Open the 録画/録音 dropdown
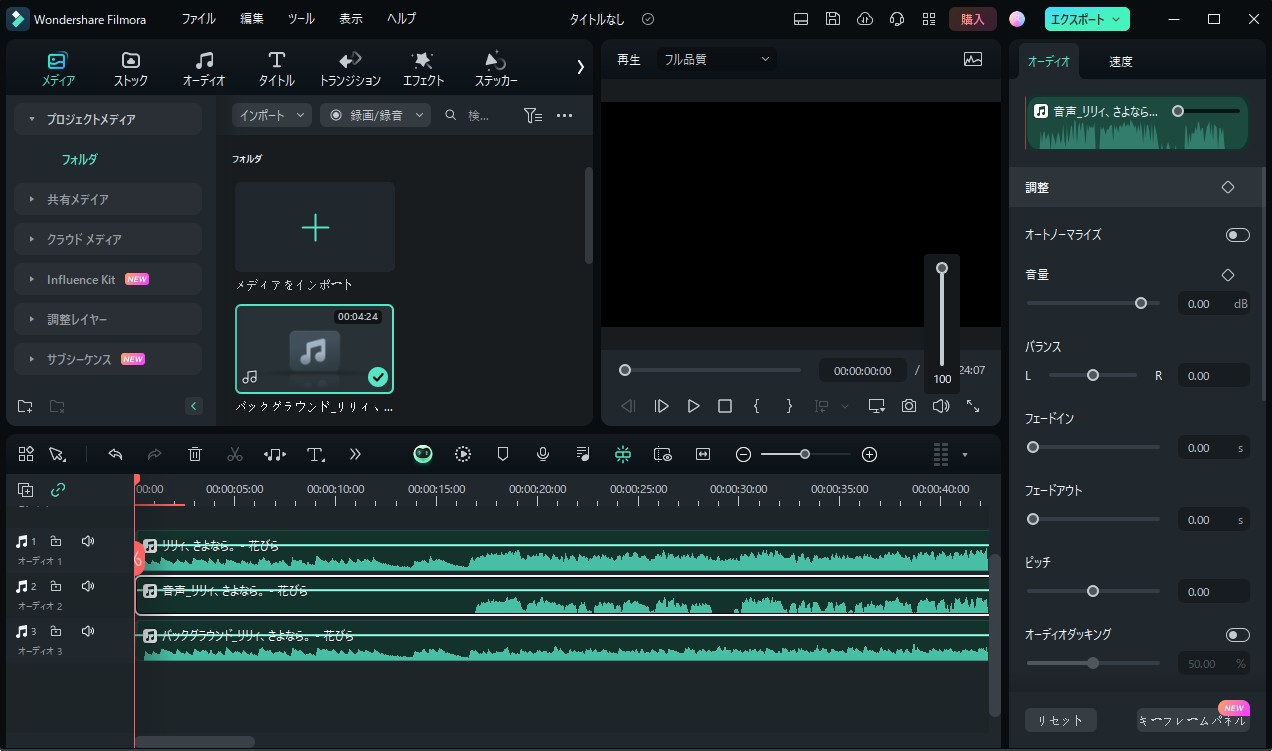The width and height of the screenshot is (1272, 751). tap(375, 116)
